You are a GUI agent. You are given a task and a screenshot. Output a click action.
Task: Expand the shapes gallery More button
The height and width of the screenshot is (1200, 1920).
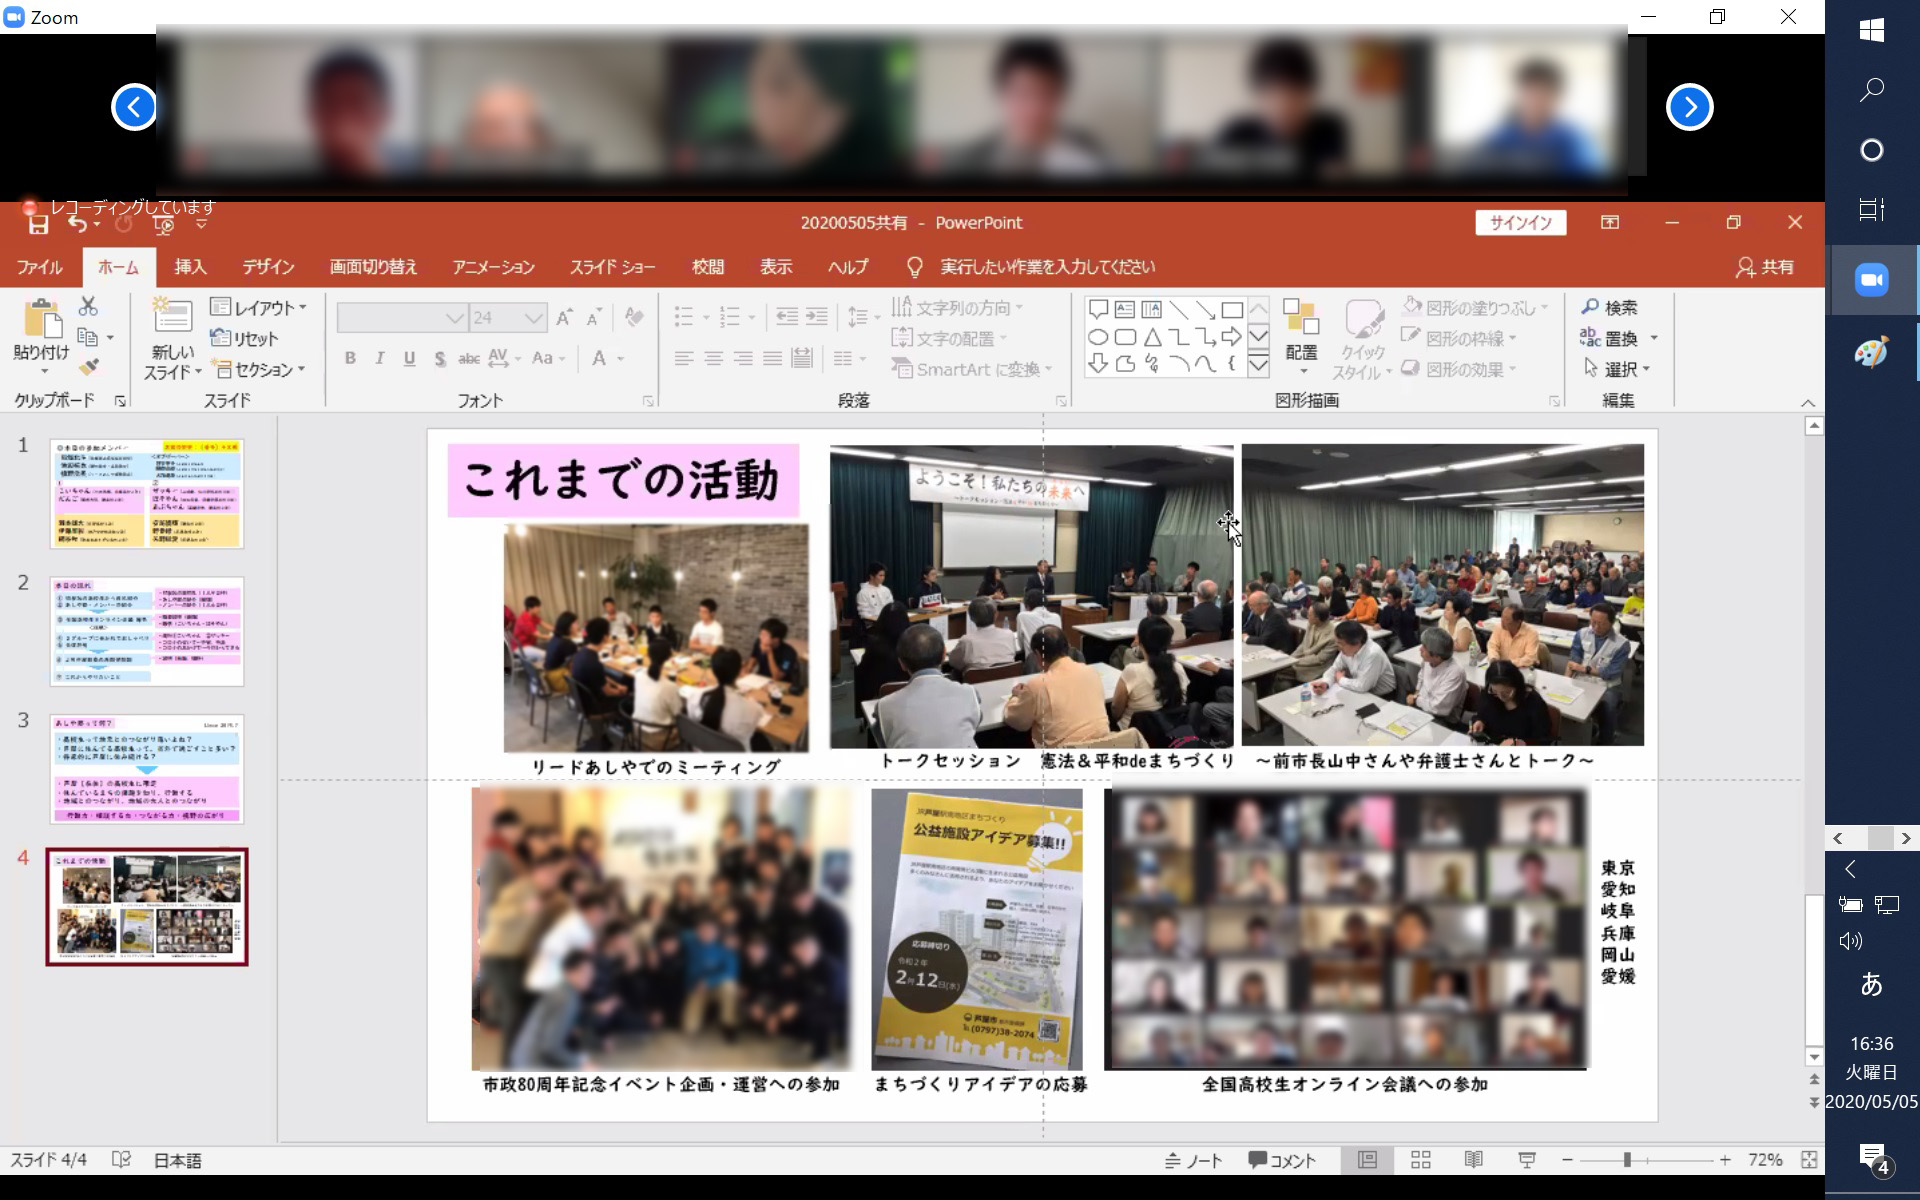click(x=1259, y=366)
